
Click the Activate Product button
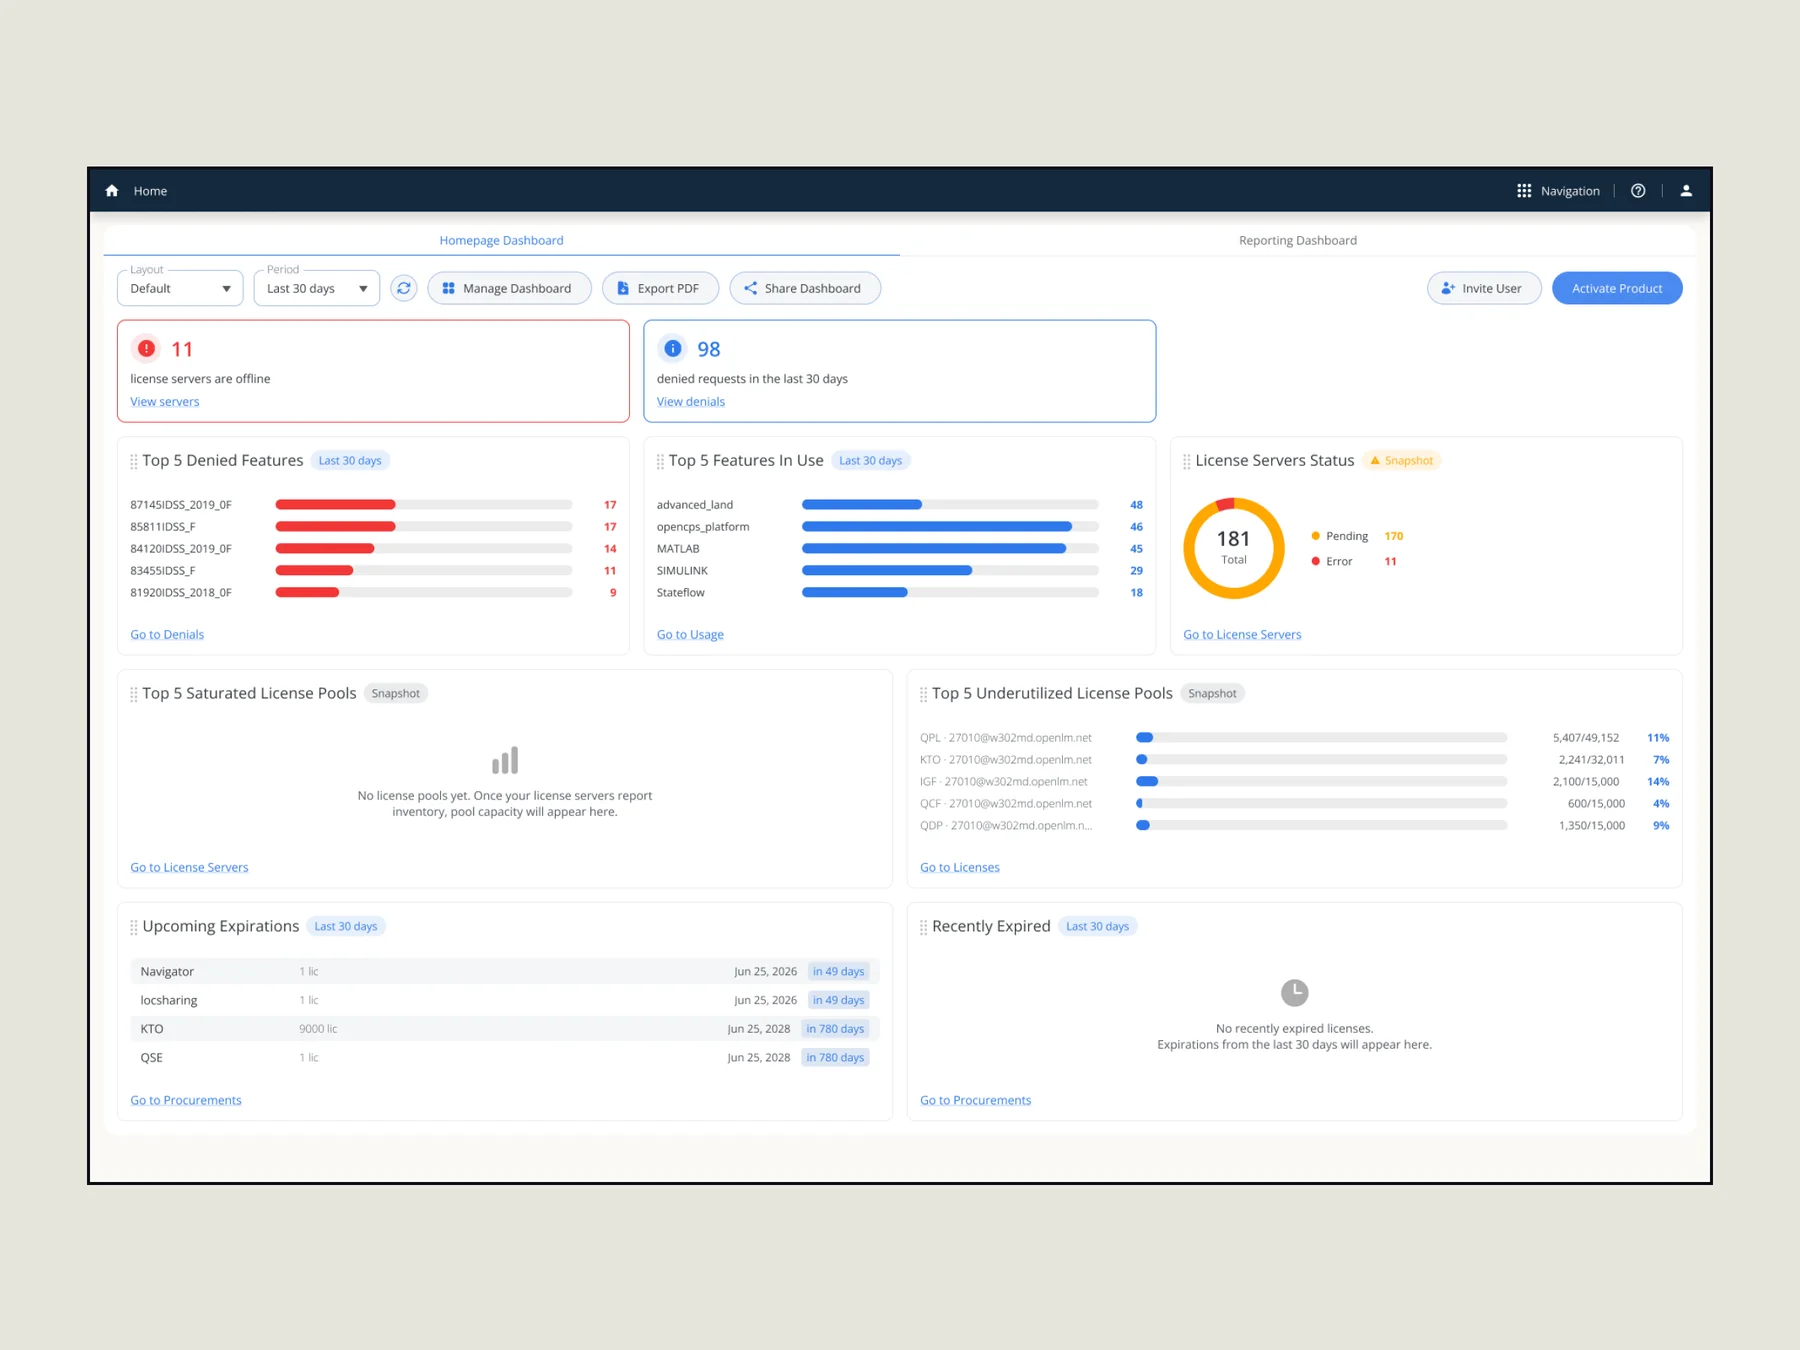(x=1617, y=288)
